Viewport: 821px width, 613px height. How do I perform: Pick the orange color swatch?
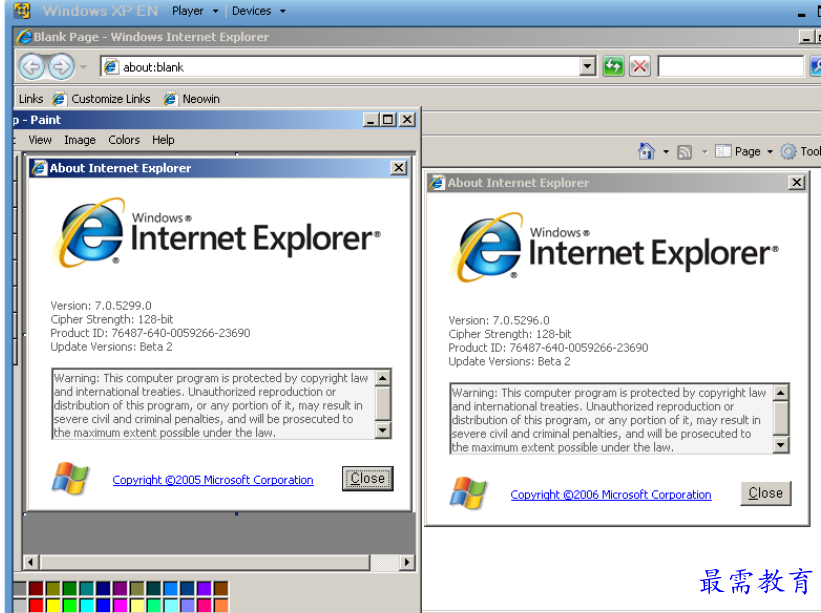pos(220,605)
